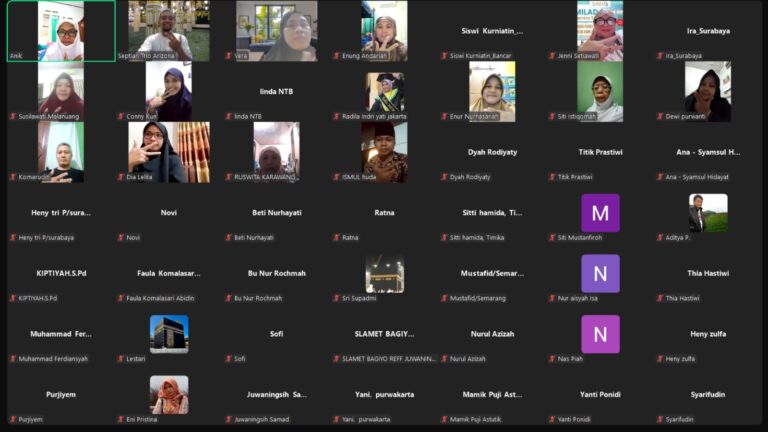Click the large 'Thia Hastiwi' name text
Image resolution: width=768 pixels, height=432 pixels.
tap(708, 273)
